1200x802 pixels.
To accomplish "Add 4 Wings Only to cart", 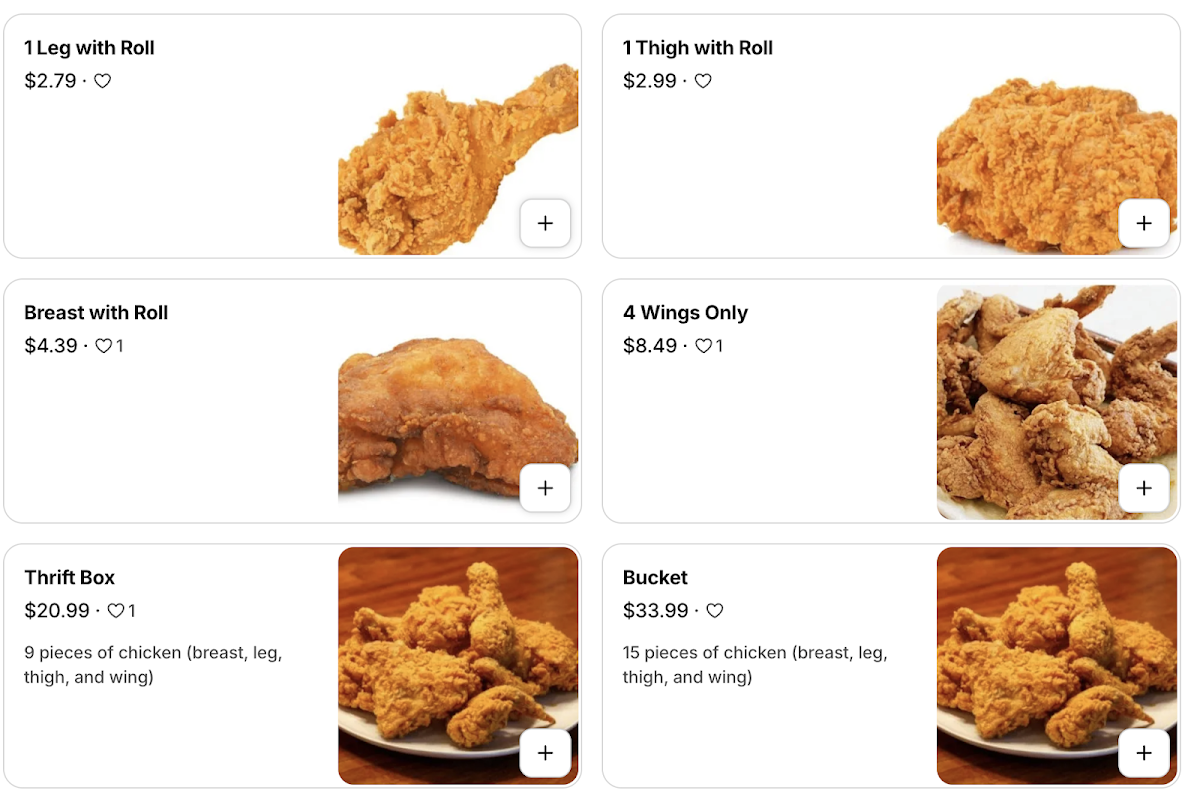I will tap(1144, 488).
